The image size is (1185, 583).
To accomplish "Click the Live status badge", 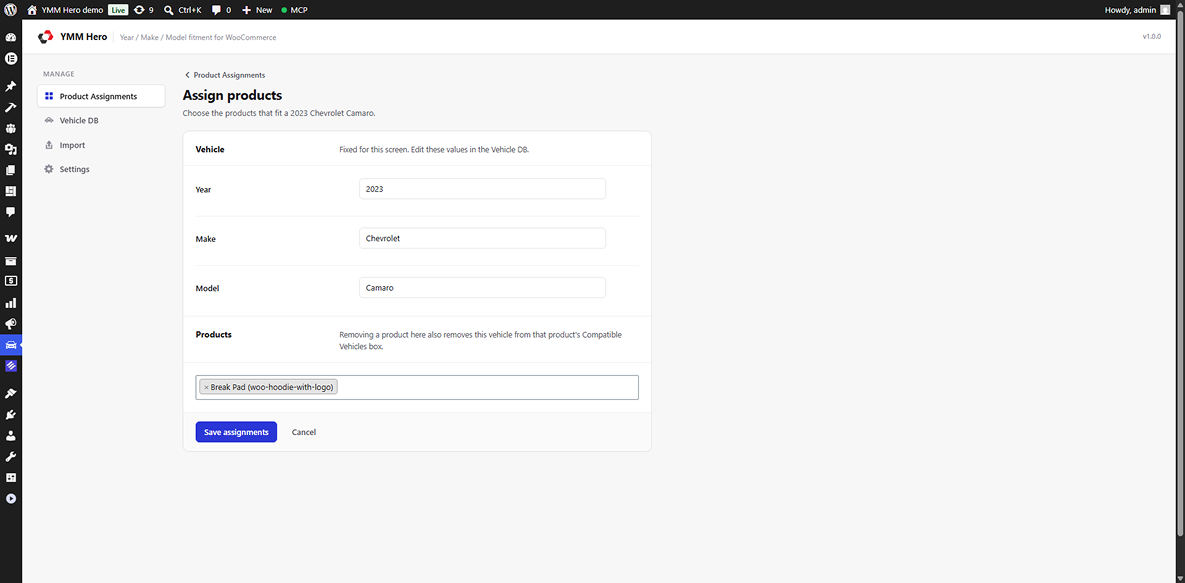I will (x=118, y=10).
